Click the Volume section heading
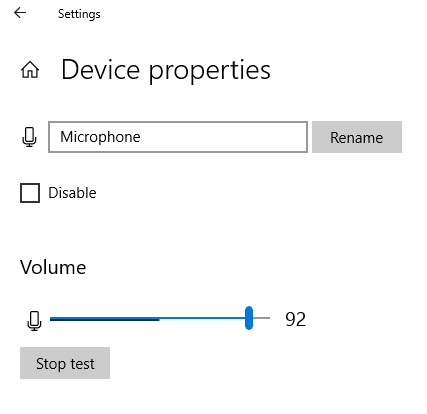427x414 pixels. click(53, 267)
